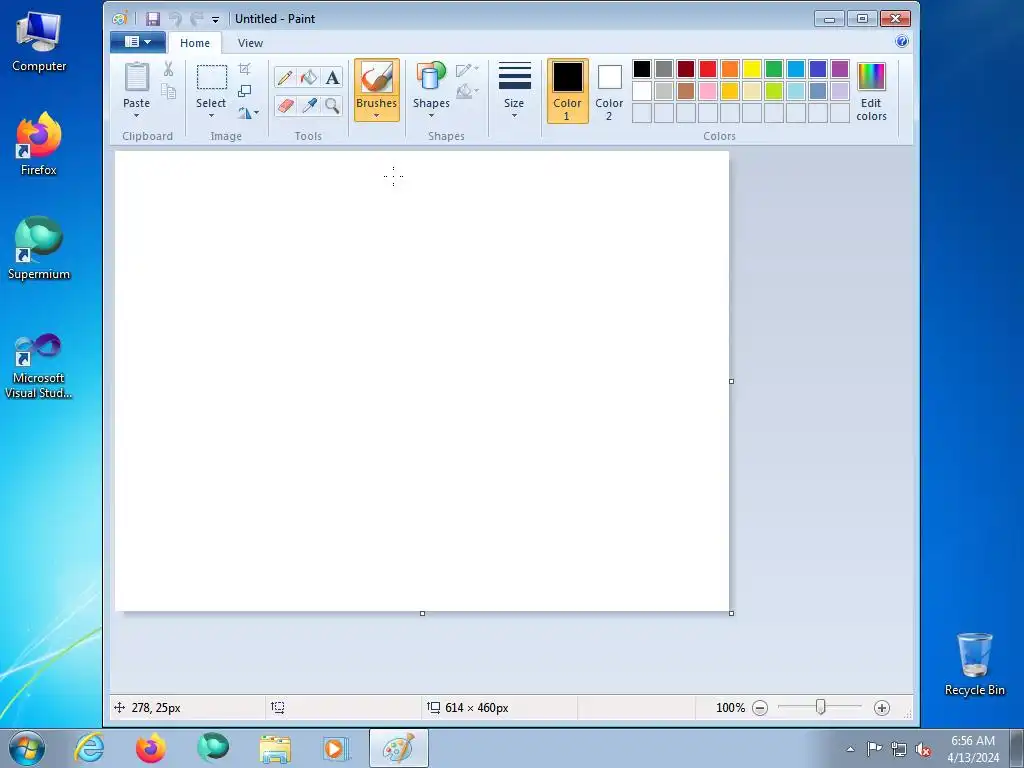
Task: Click the Copy icon in Clipboard group
Action: [168, 91]
